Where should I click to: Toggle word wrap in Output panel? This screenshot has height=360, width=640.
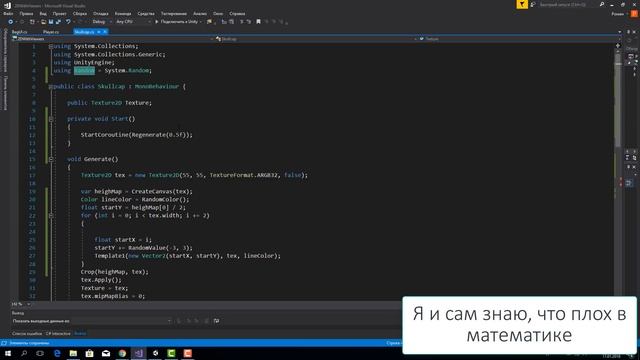click(216, 321)
